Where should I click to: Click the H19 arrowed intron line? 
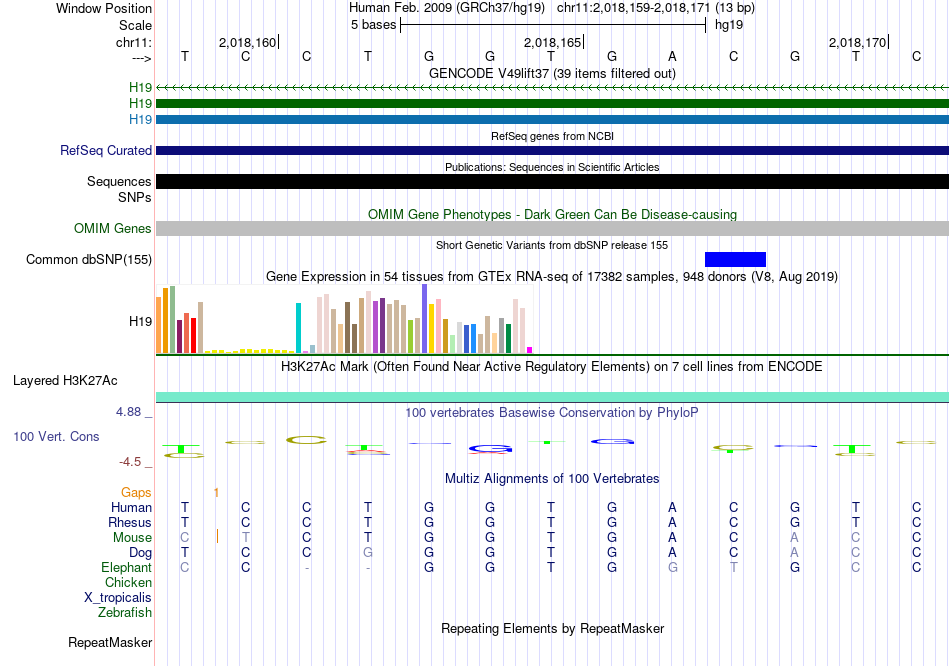point(552,88)
